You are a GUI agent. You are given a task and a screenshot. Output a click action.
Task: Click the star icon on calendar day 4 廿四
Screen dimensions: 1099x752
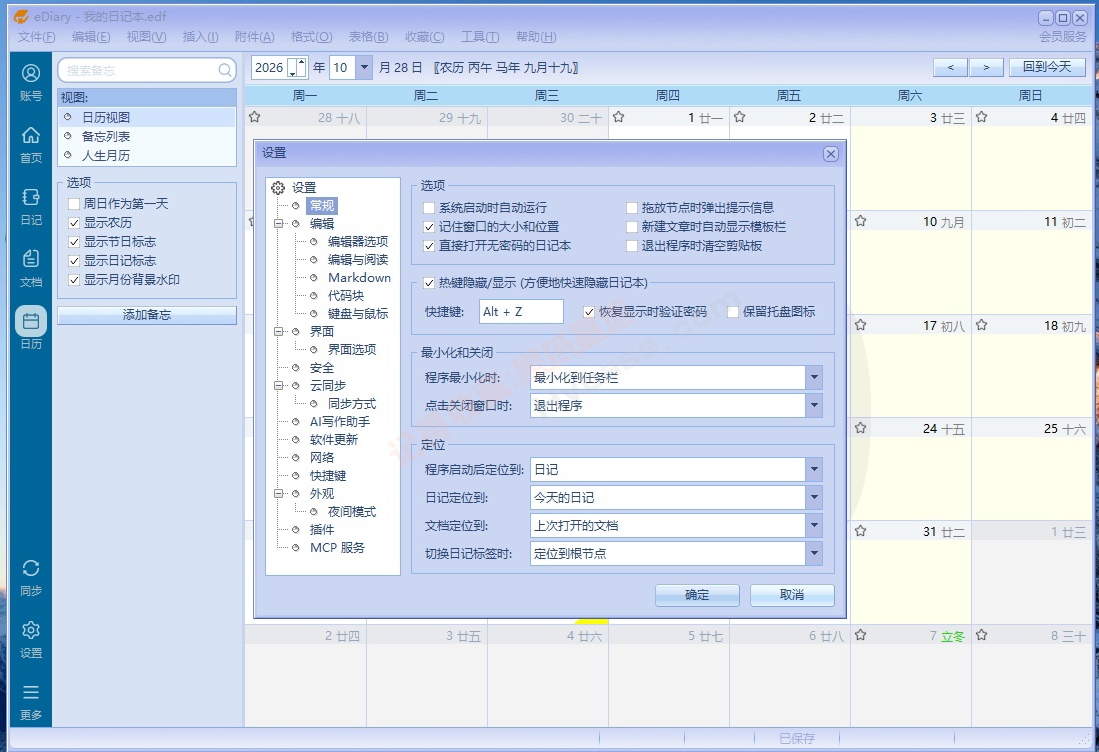(981, 117)
